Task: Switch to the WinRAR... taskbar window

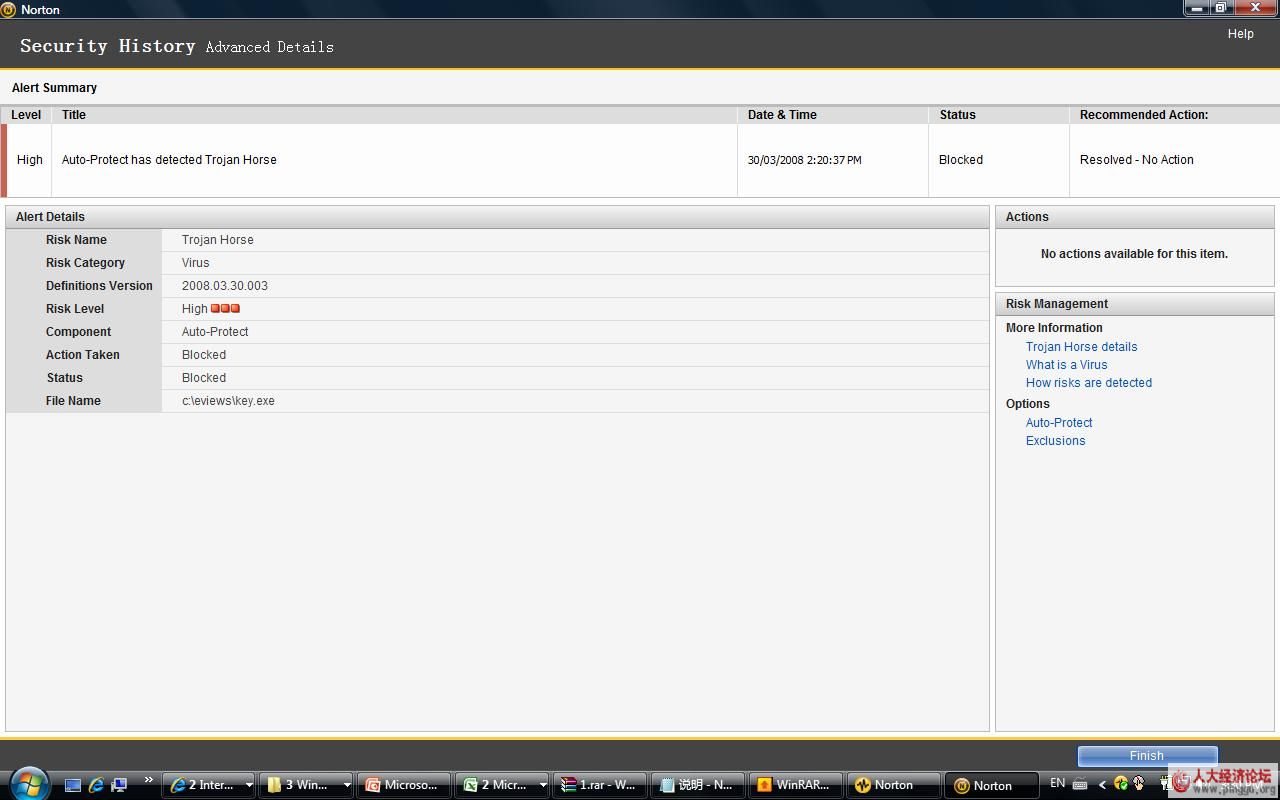Action: pos(796,785)
